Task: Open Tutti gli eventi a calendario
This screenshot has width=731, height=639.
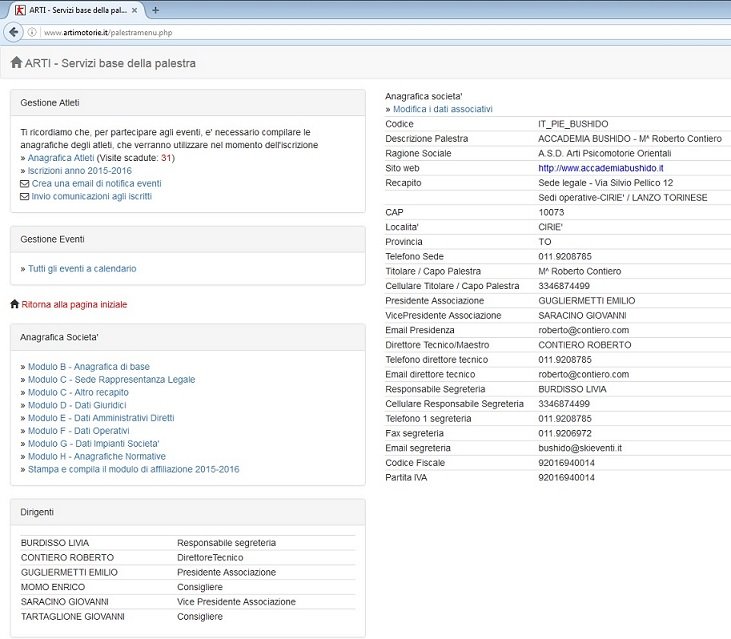Action: tap(82, 269)
